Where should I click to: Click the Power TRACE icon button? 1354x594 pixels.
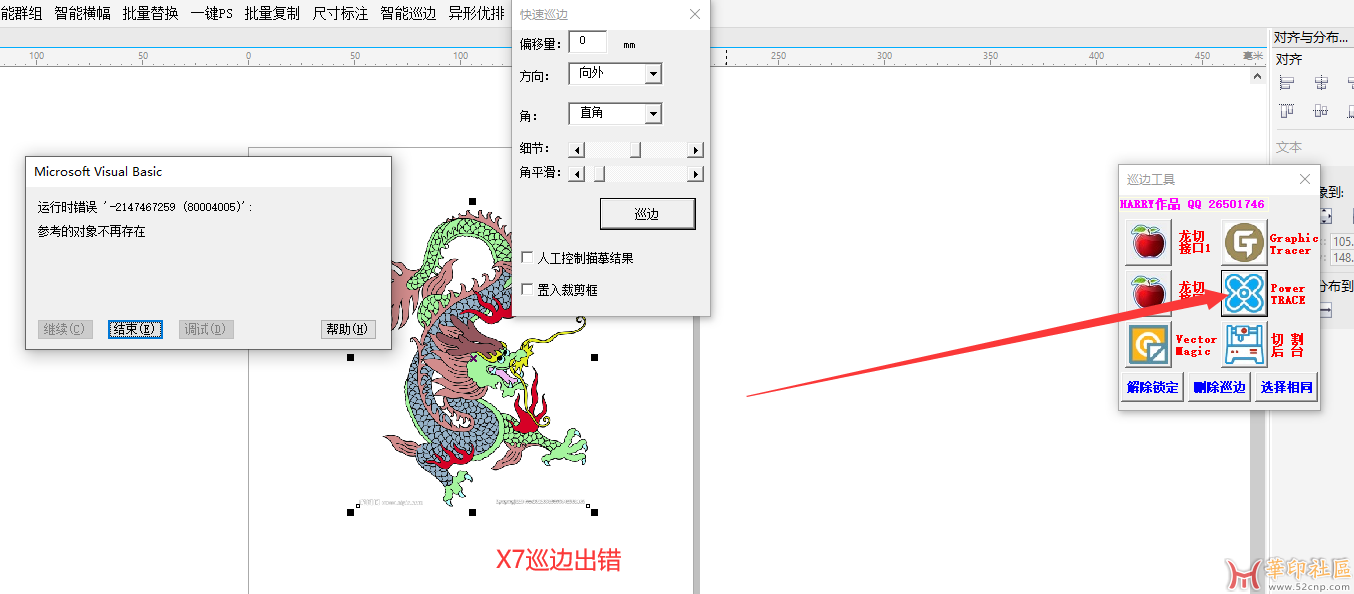[x=1244, y=293]
